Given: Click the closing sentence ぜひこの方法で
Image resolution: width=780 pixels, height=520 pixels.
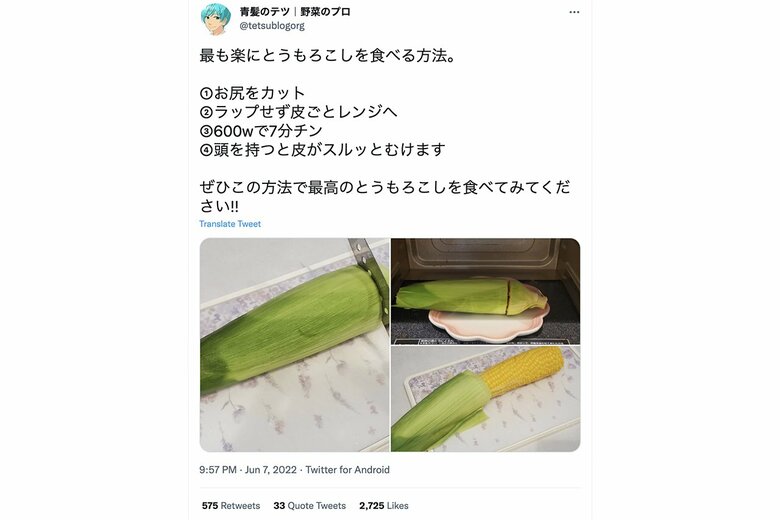Looking at the screenshot, I should click(385, 196).
